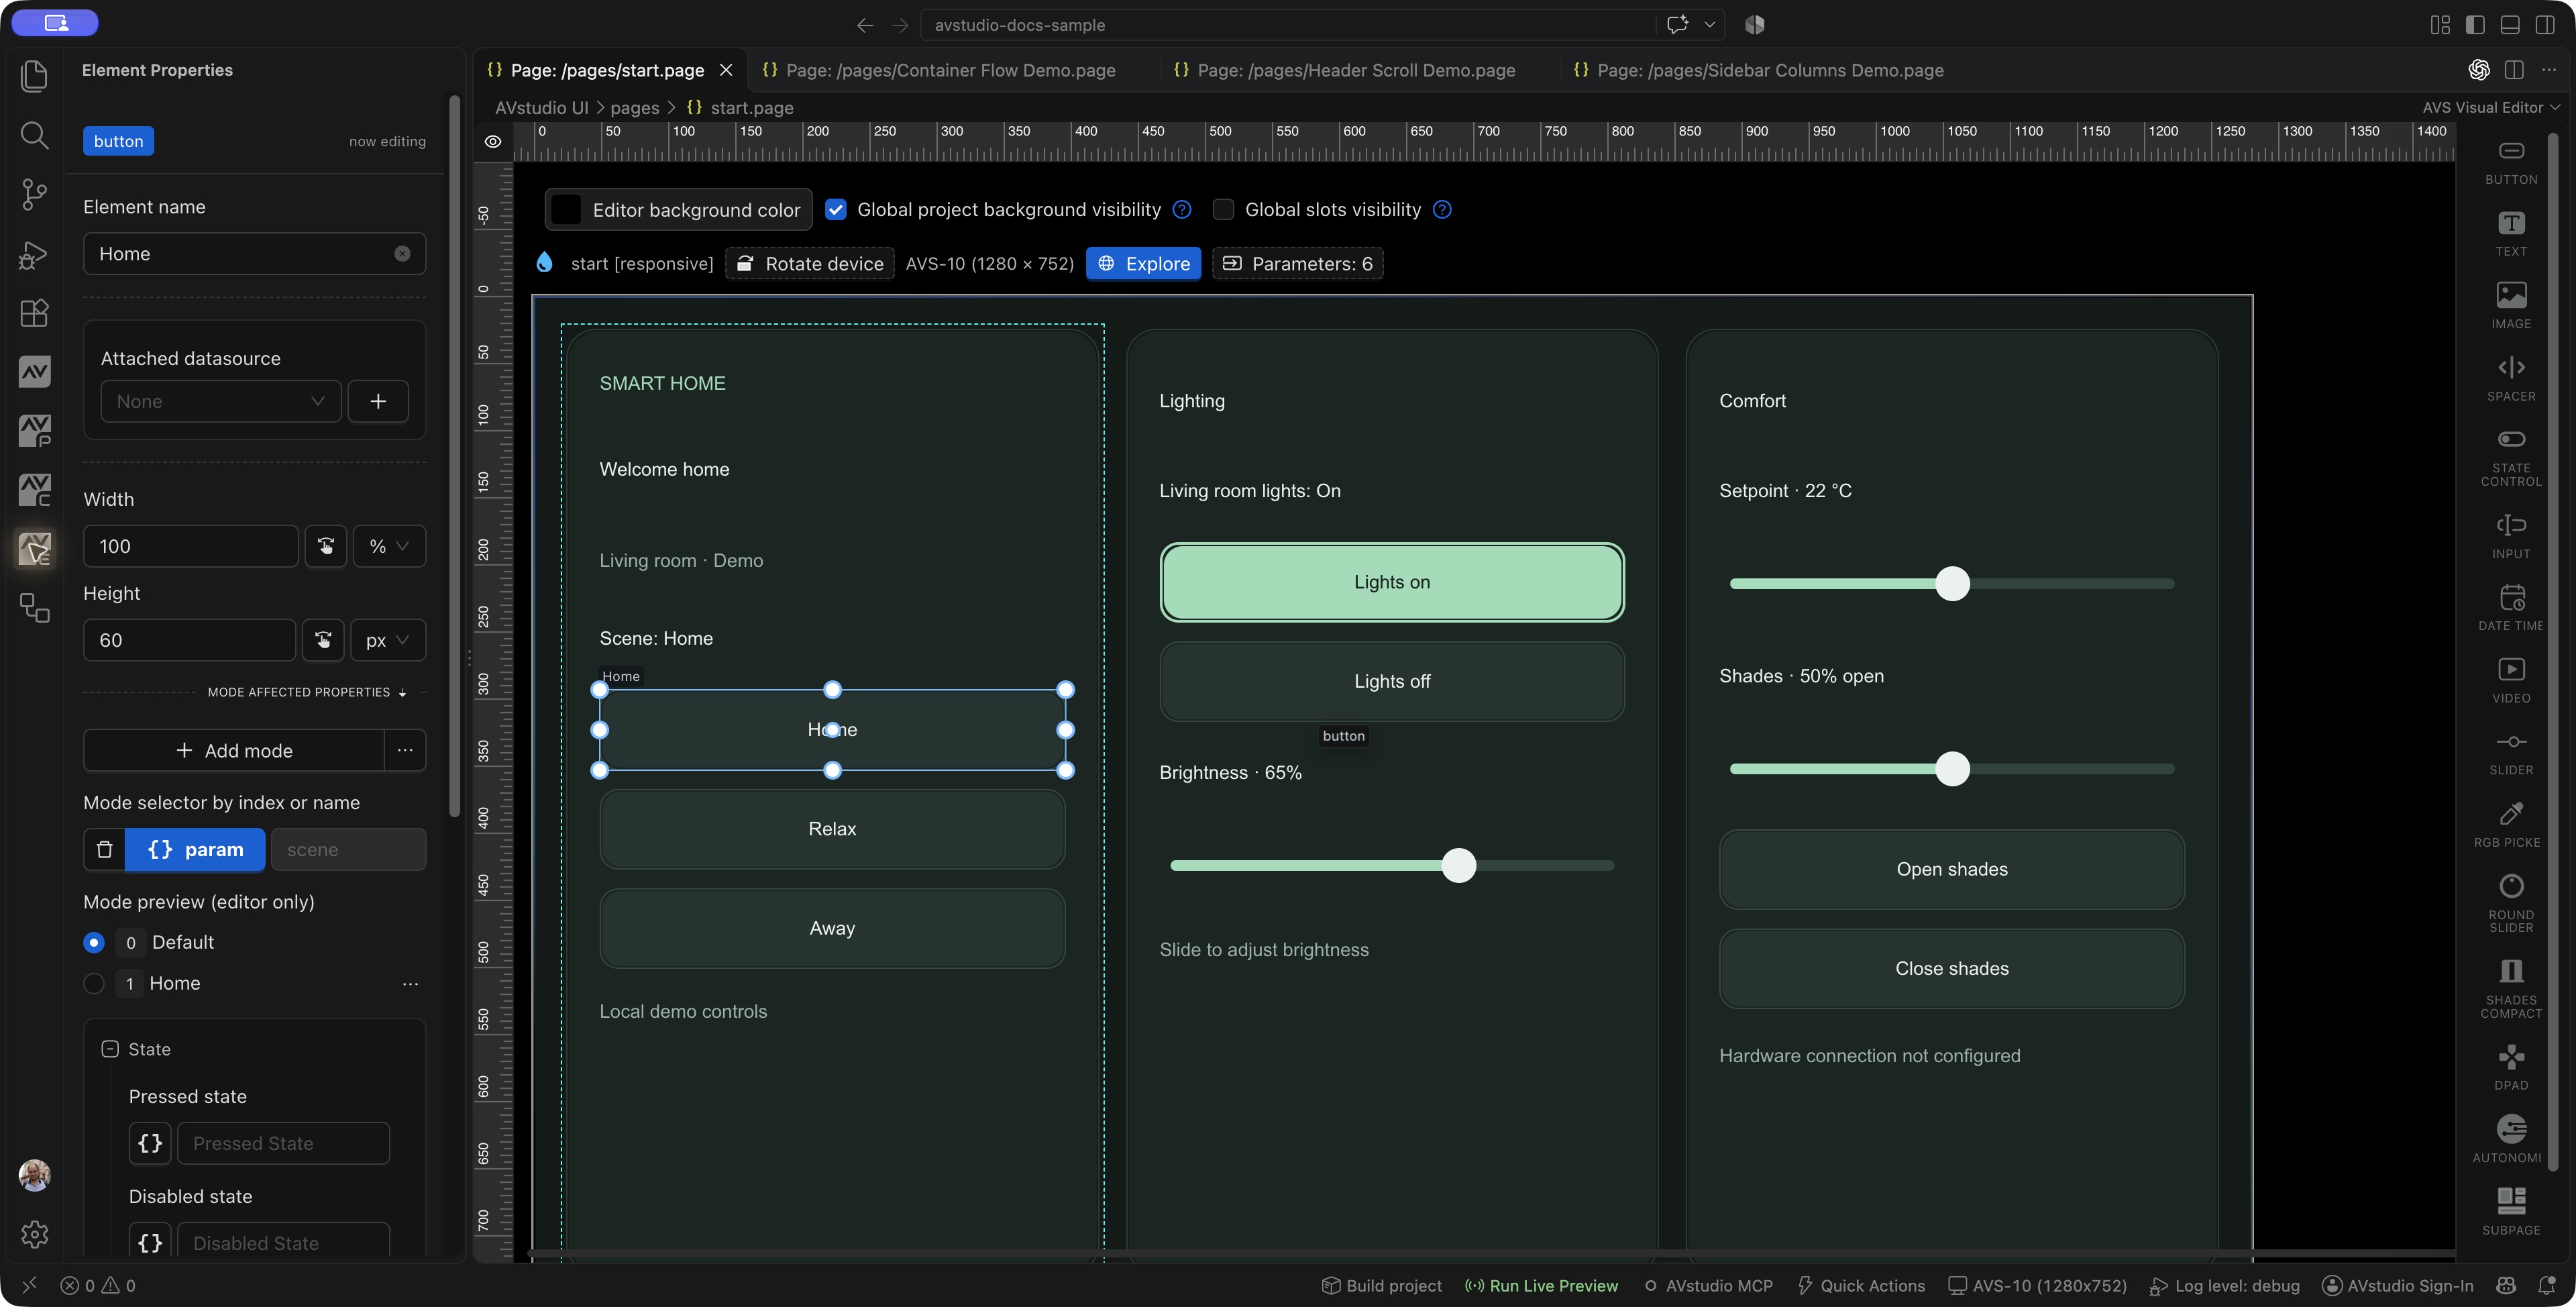This screenshot has height=1307, width=2576.
Task: Toggle the eye visibility icon by the ruler
Action: (493, 142)
